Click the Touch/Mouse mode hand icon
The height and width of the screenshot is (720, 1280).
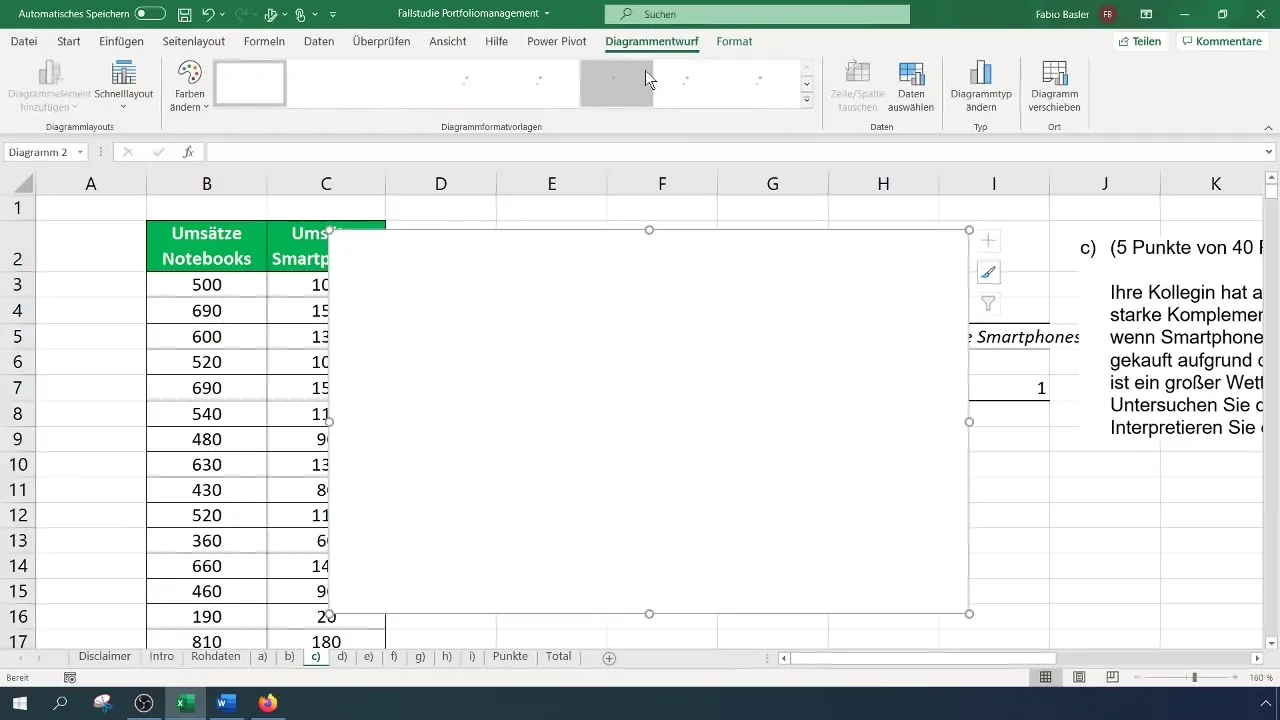click(x=299, y=14)
